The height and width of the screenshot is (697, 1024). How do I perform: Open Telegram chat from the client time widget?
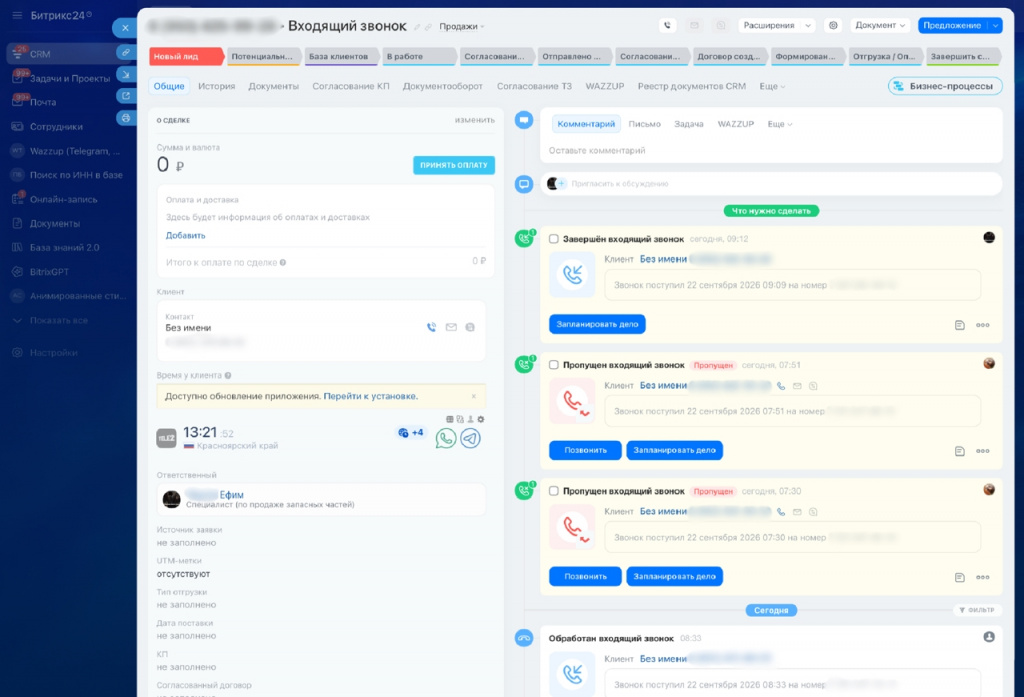pos(470,438)
